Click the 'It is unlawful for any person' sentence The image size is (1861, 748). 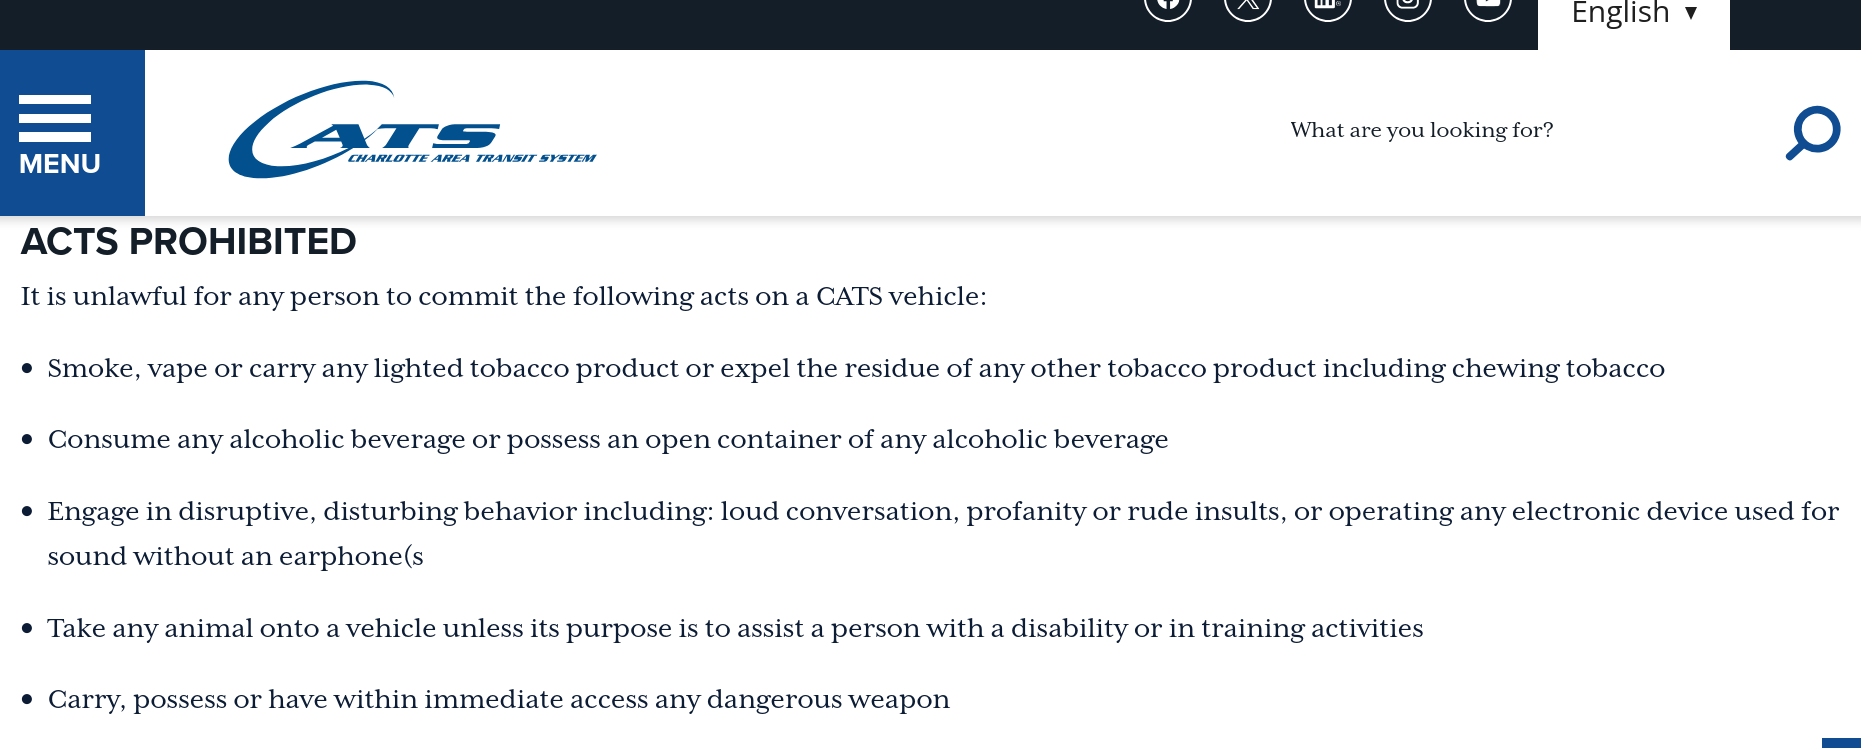coord(503,297)
